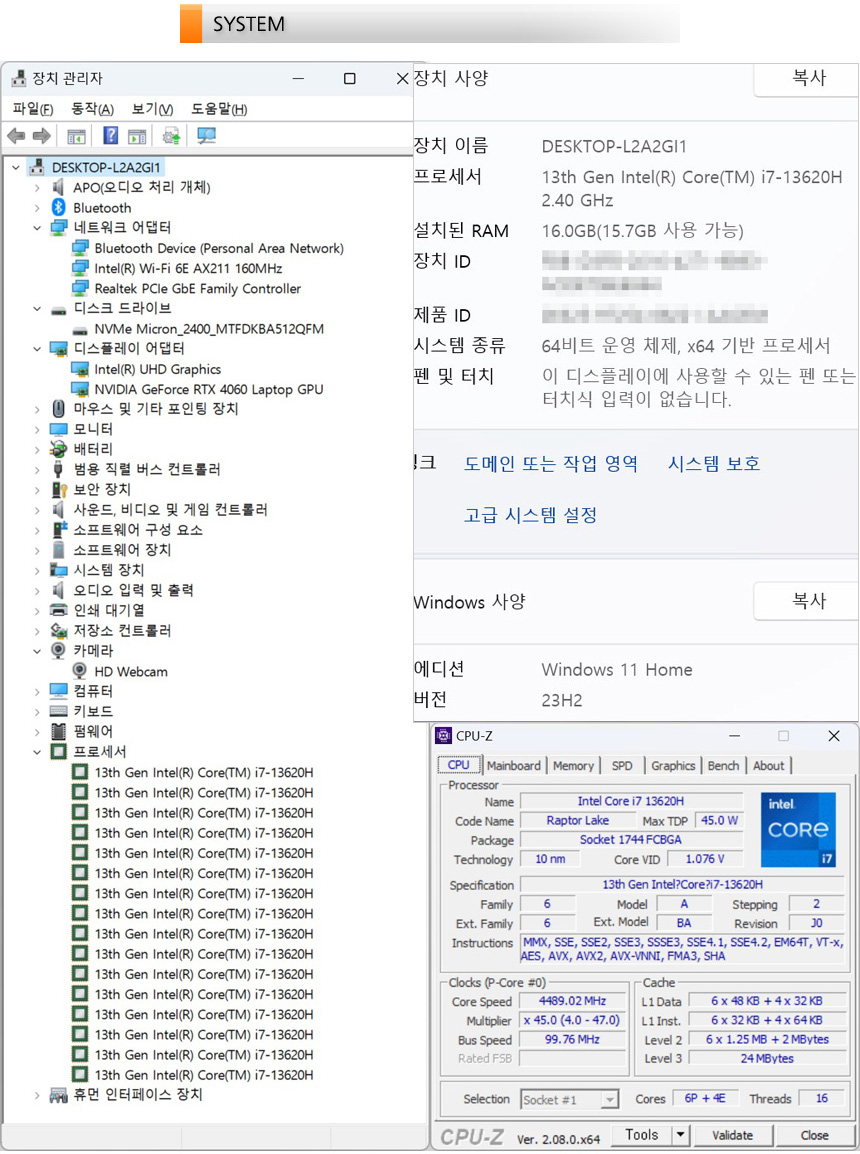This screenshot has height=1154, width=860.
Task: Click the Intel Core i7 logo in CPU-Z
Action: click(798, 830)
